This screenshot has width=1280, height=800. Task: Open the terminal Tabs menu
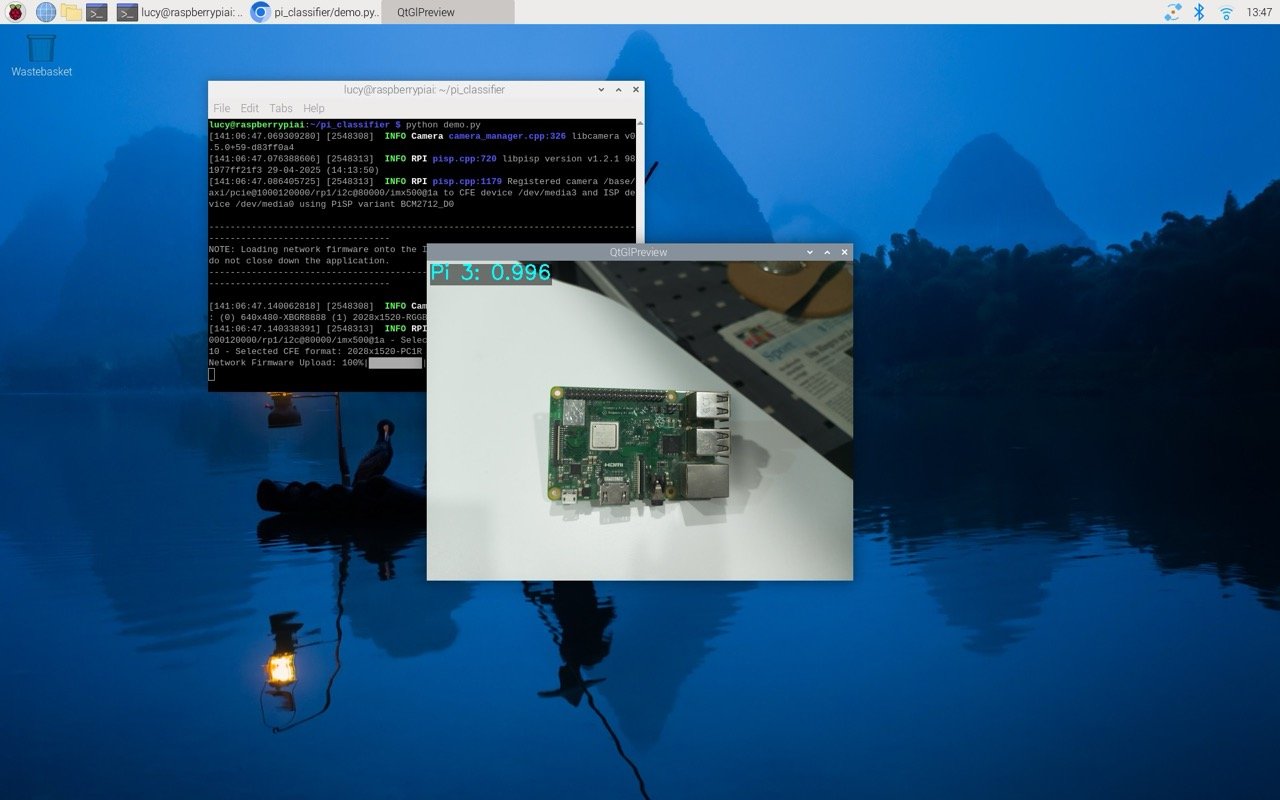(x=281, y=108)
